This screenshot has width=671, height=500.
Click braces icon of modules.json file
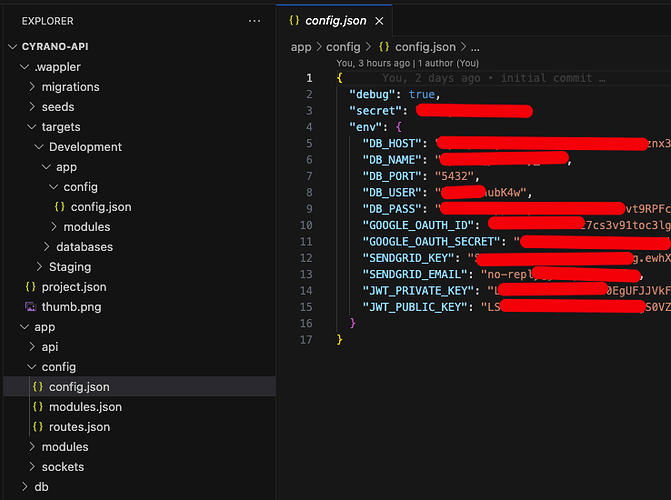point(38,407)
